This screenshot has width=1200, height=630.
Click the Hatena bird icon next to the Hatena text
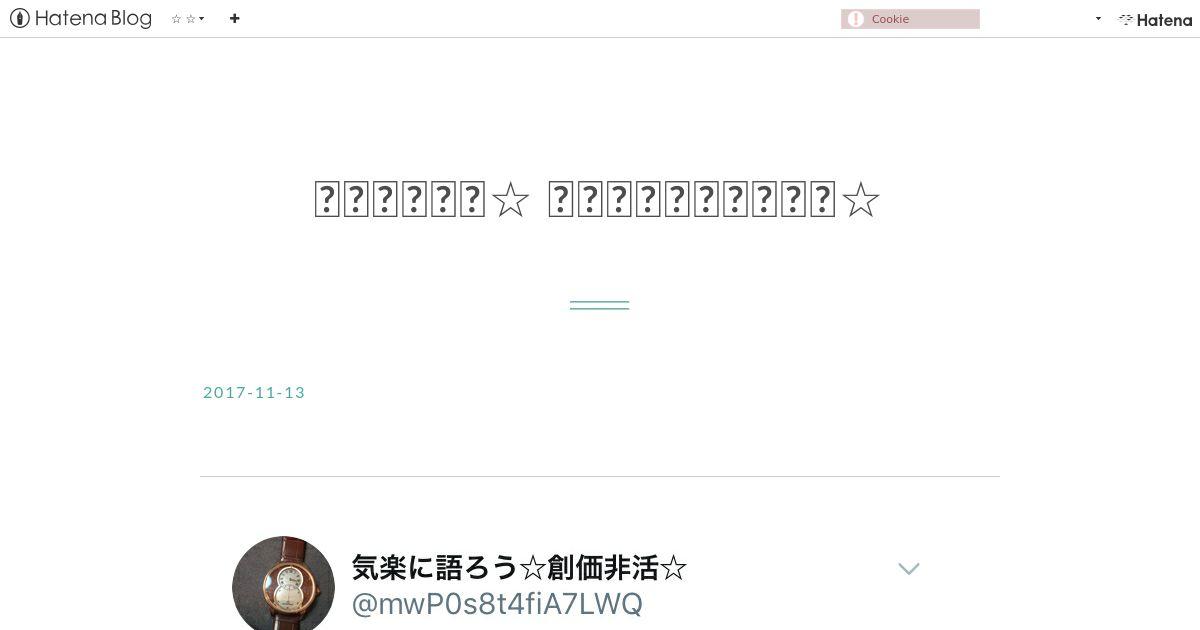(1126, 19)
